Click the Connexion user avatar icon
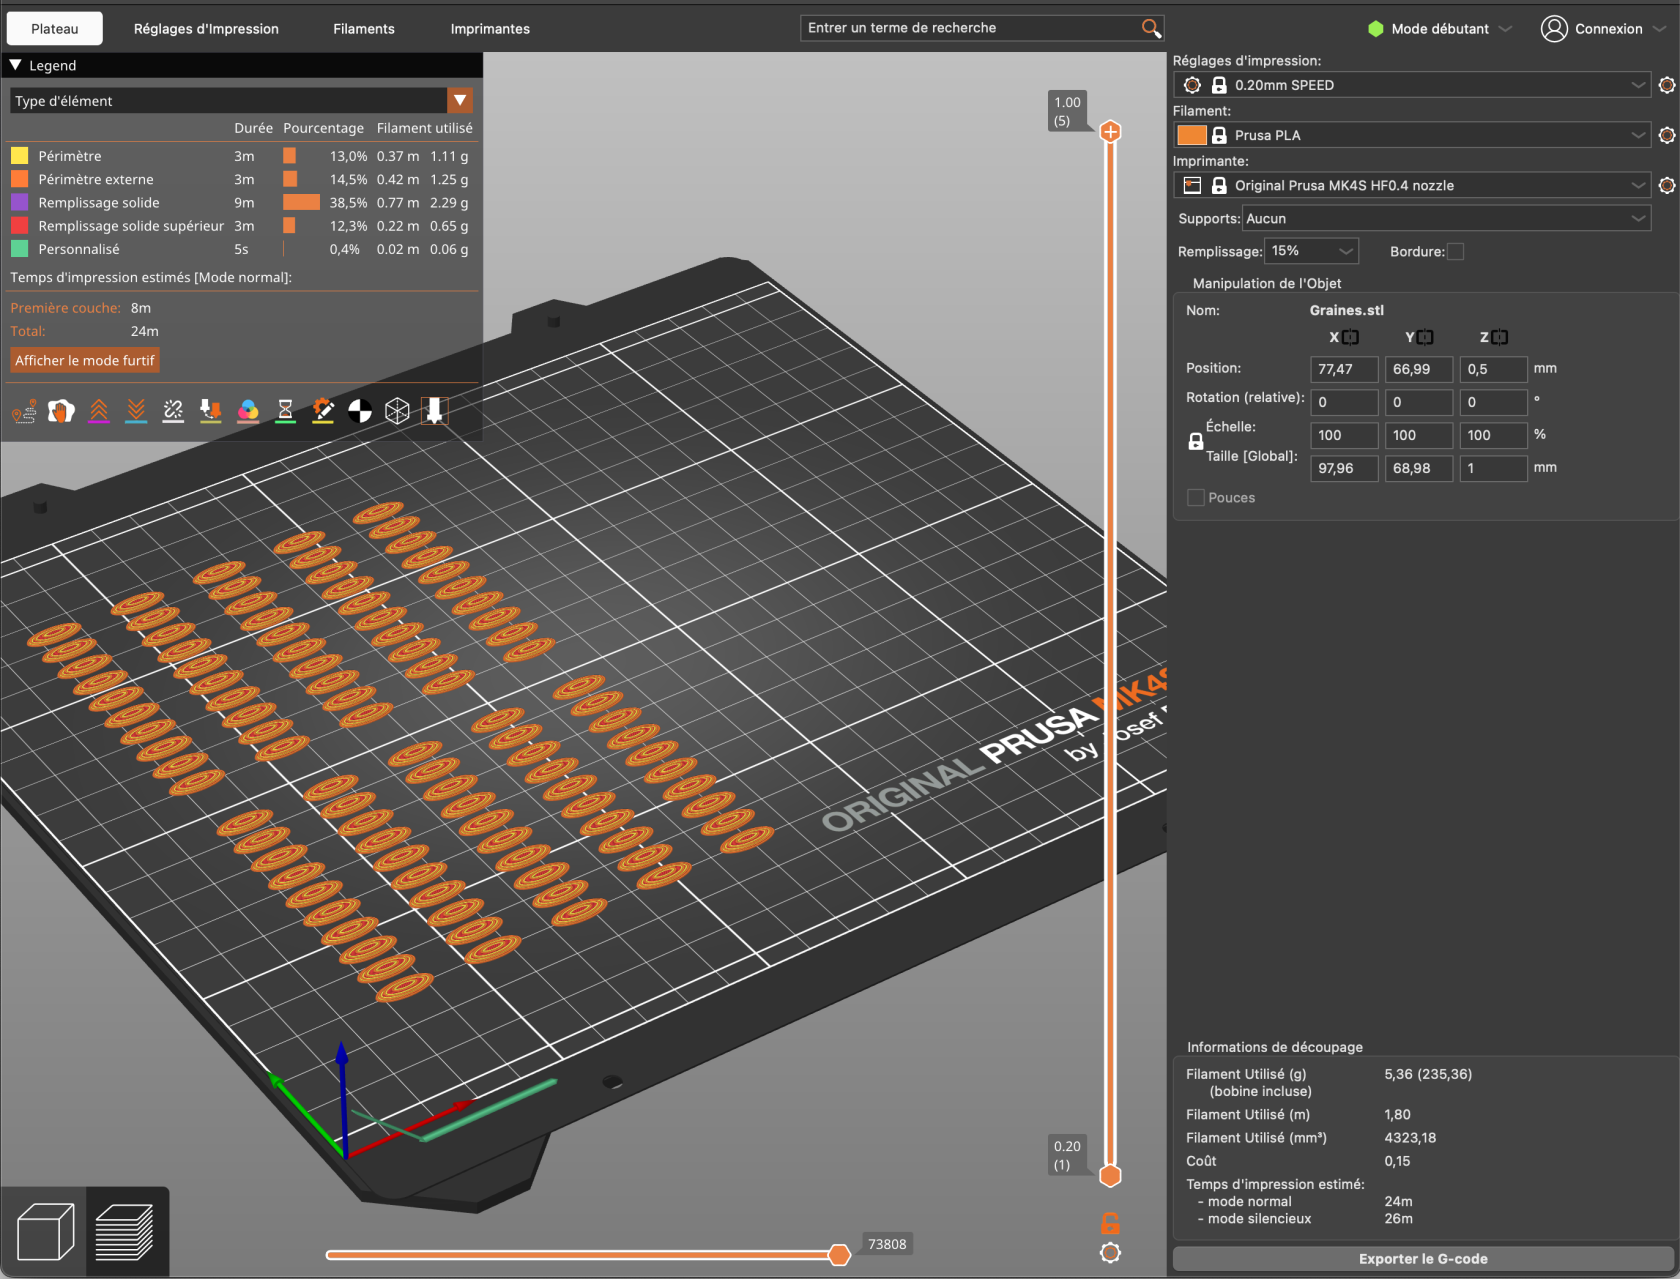The width and height of the screenshot is (1680, 1279). tap(1554, 28)
